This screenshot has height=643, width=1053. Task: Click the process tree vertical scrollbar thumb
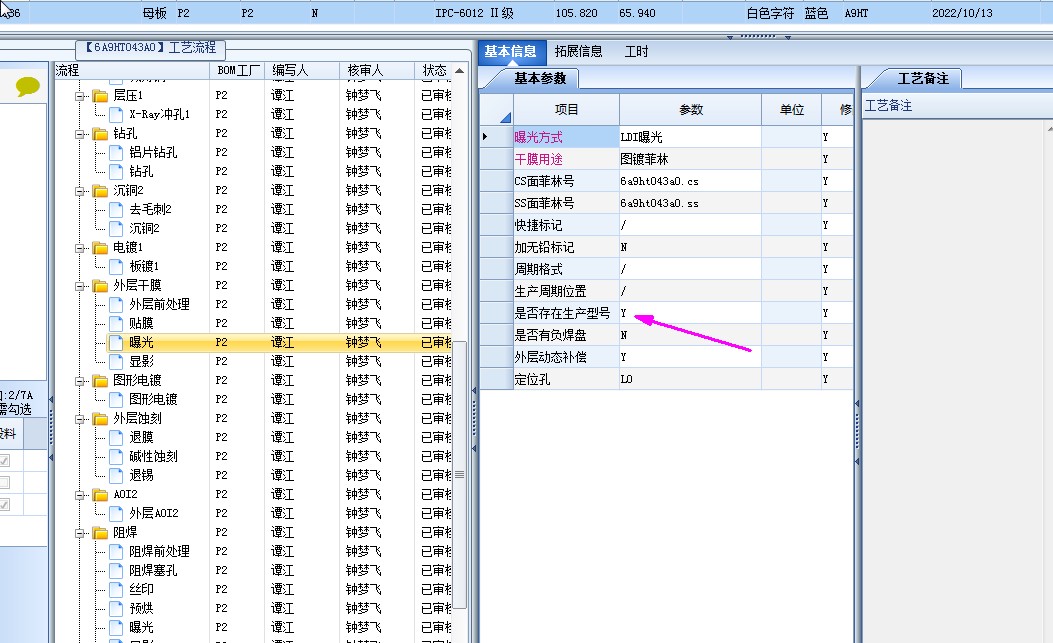coord(460,474)
